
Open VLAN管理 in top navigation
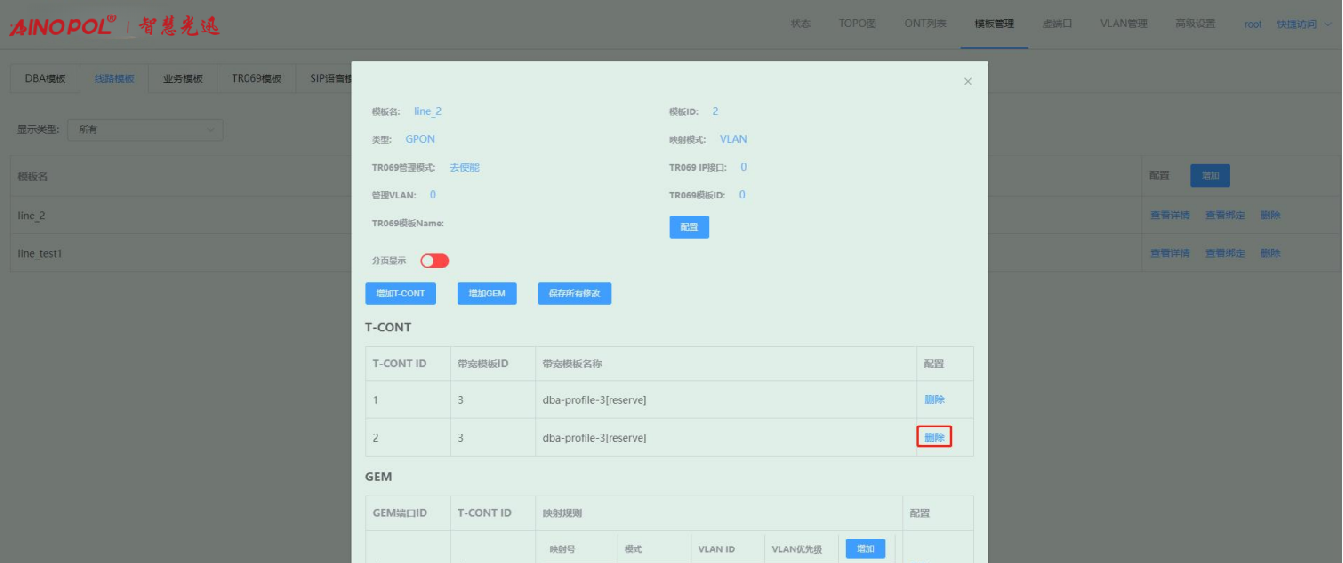(1123, 24)
